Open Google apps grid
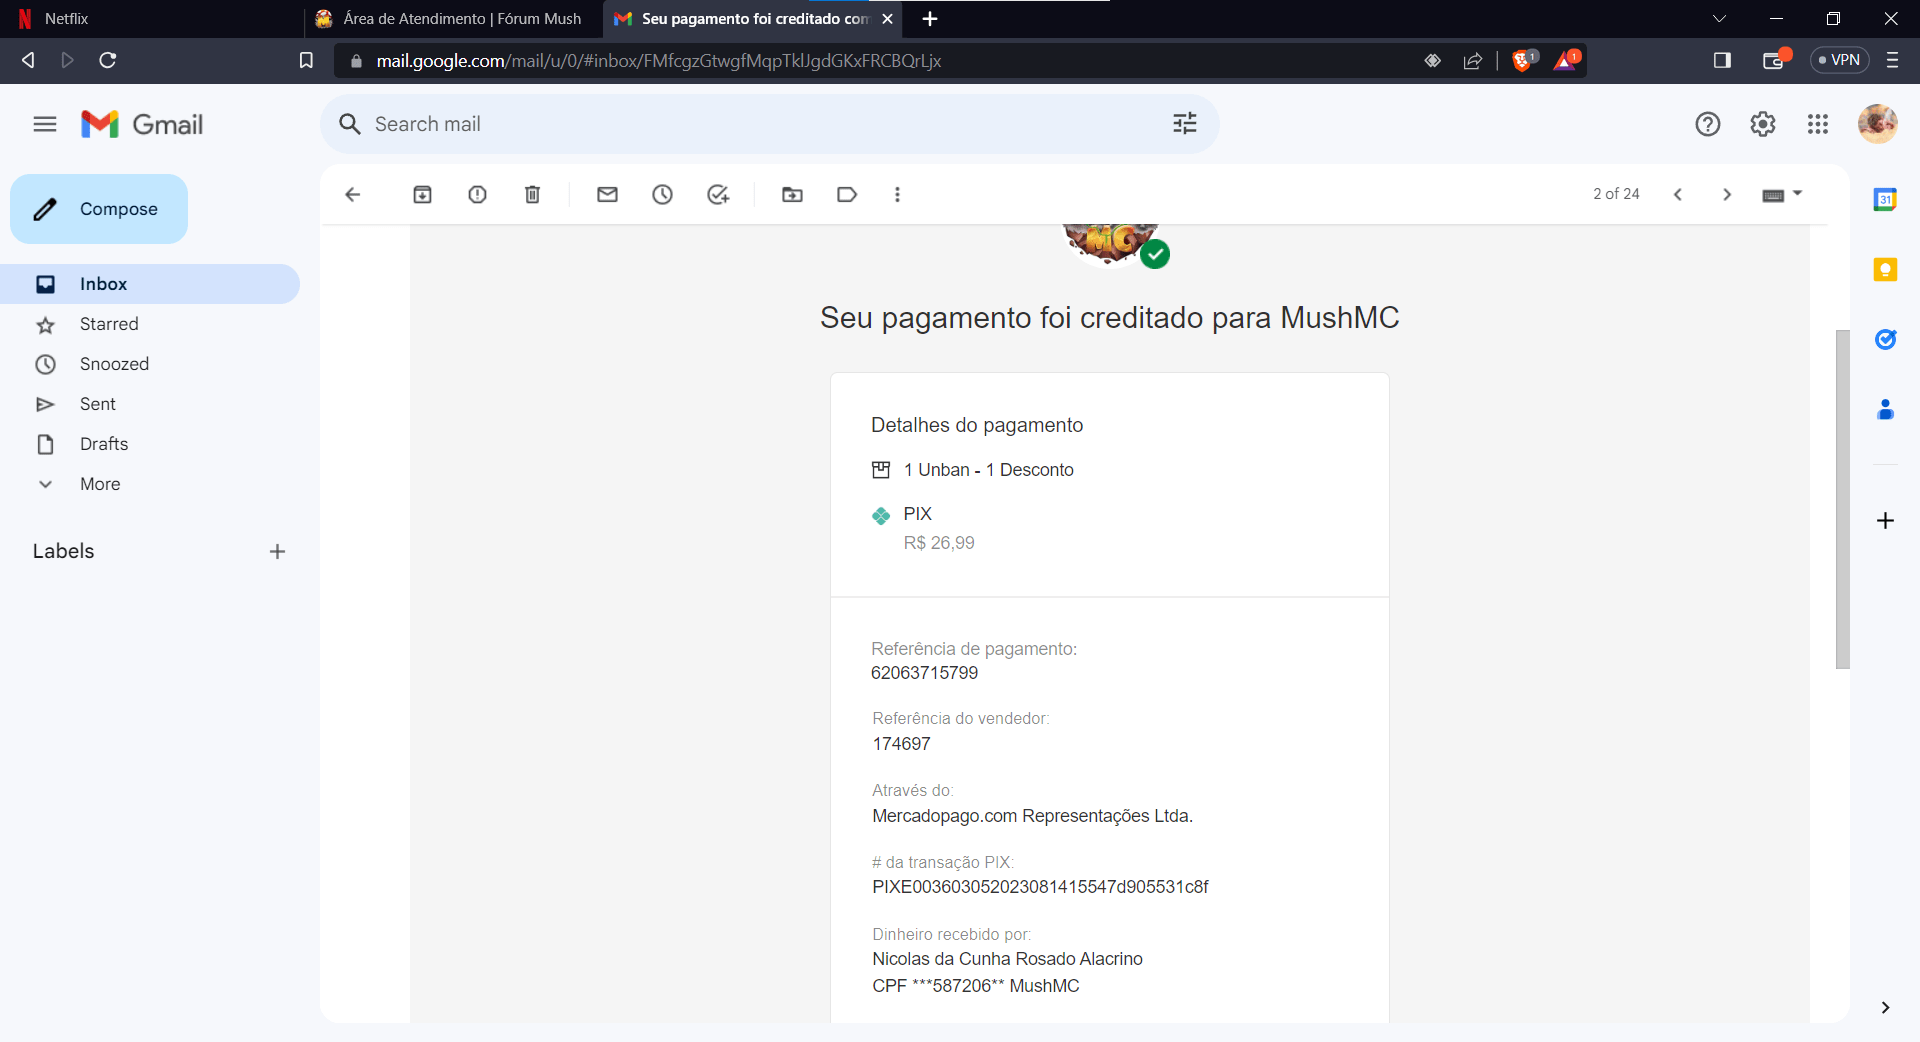 [1818, 124]
